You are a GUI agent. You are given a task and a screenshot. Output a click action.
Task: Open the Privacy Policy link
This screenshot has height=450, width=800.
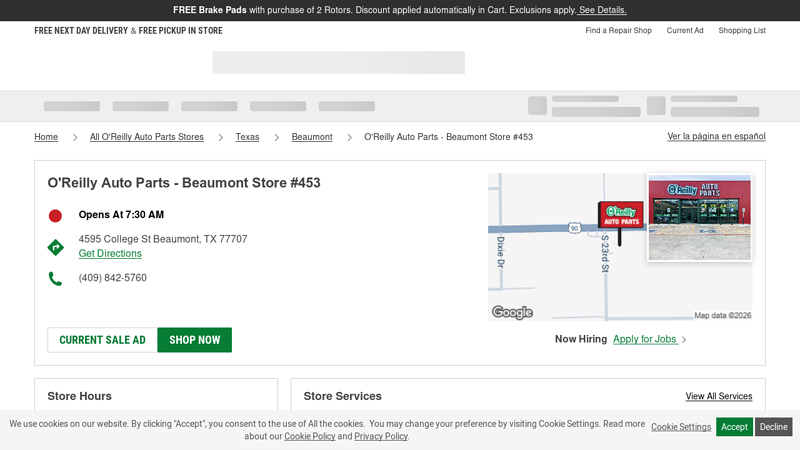coord(381,436)
